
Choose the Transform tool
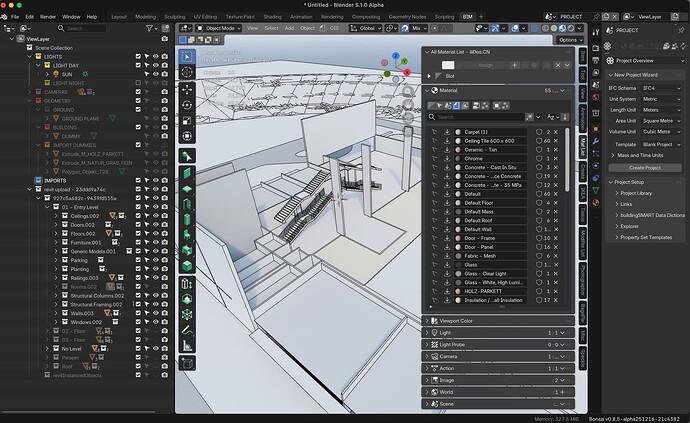coord(187,136)
